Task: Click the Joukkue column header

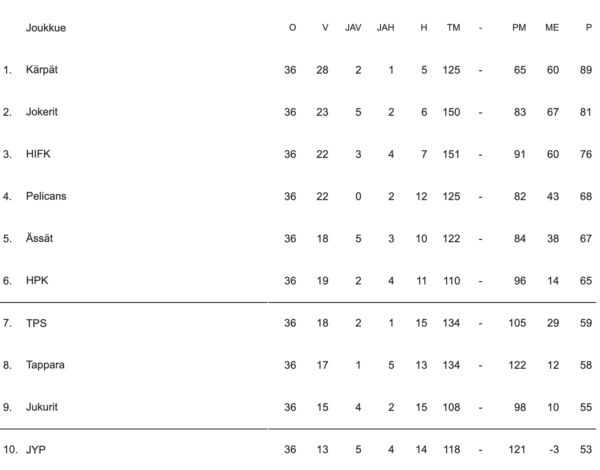Action: click(x=46, y=27)
